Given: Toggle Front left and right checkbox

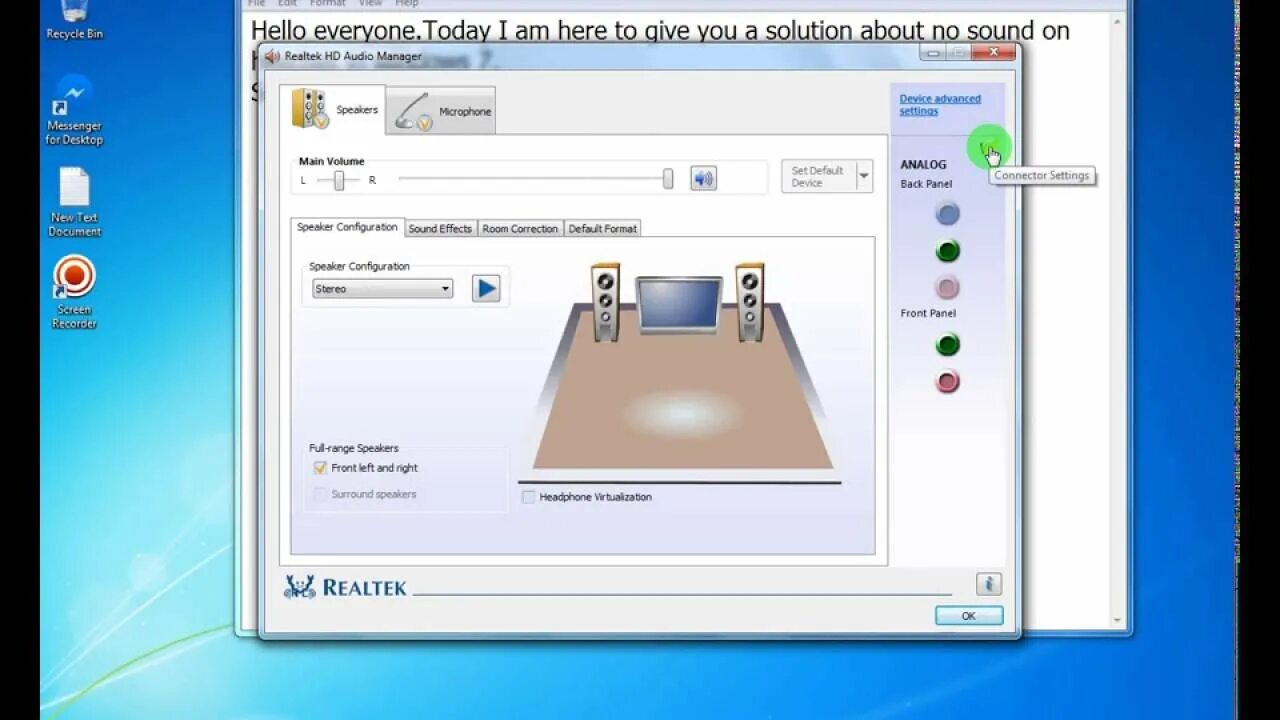Looking at the screenshot, I should 320,468.
